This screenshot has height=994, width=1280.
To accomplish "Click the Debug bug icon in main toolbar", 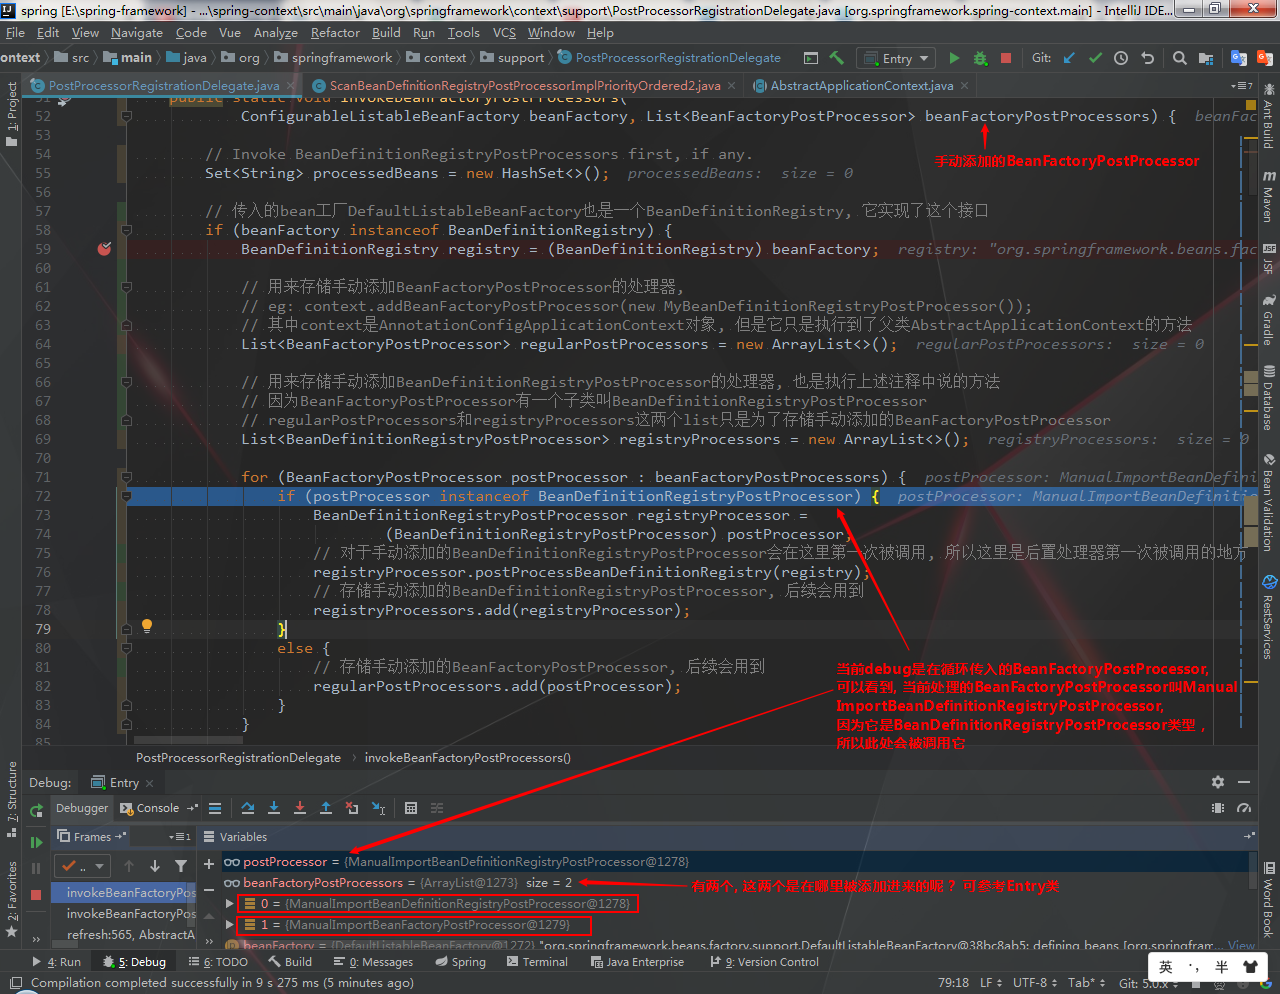I will 980,58.
